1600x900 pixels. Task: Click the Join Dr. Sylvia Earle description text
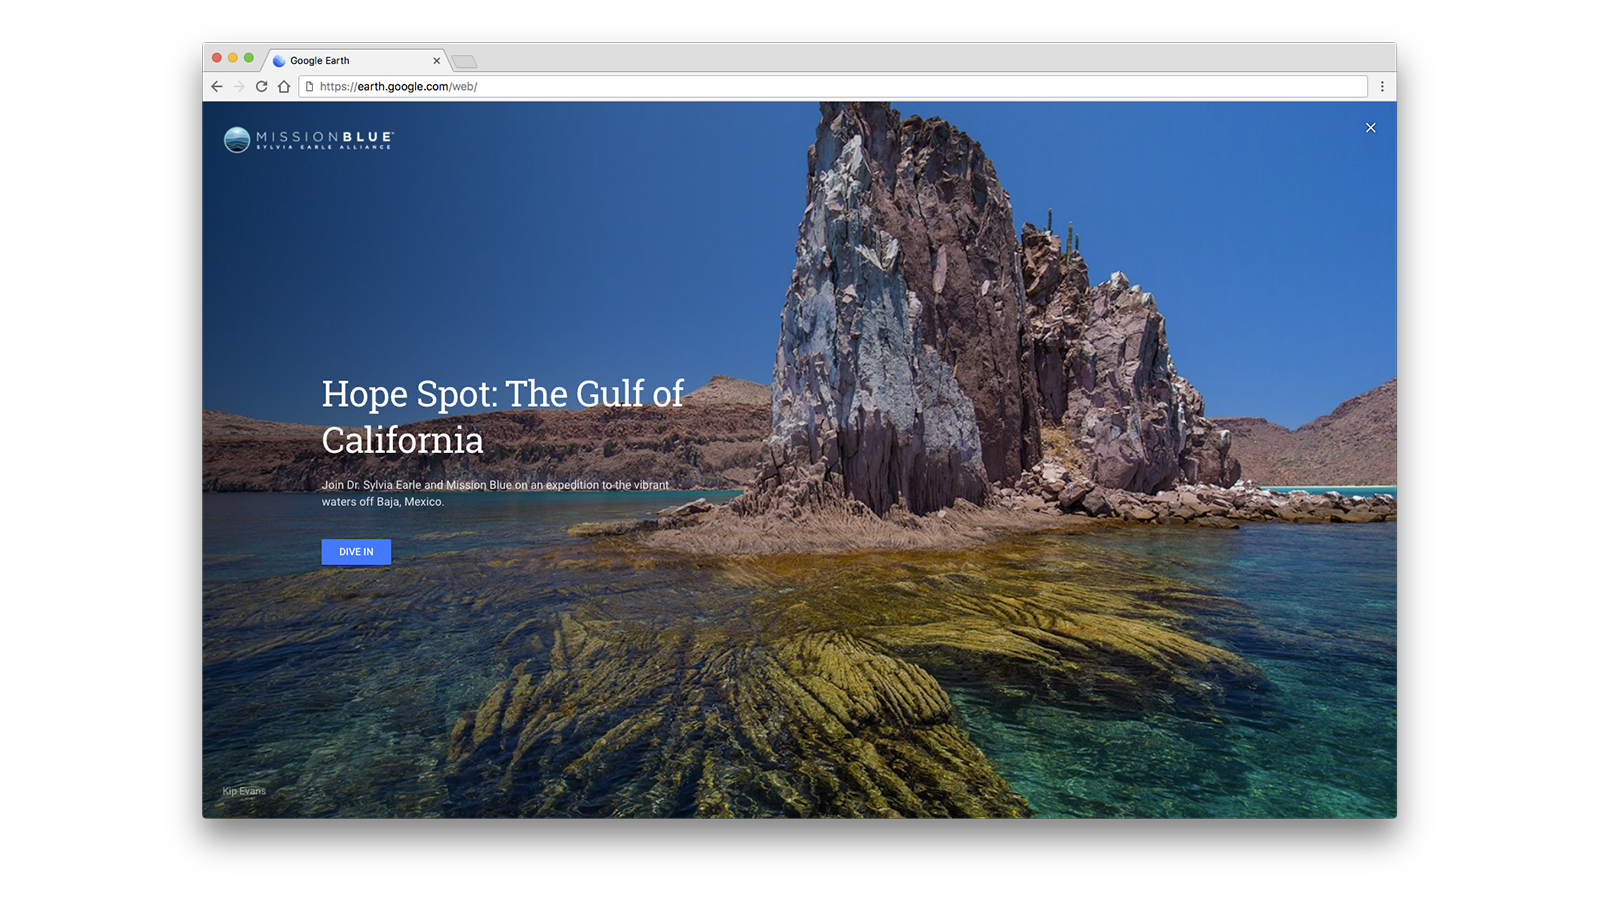click(x=495, y=493)
